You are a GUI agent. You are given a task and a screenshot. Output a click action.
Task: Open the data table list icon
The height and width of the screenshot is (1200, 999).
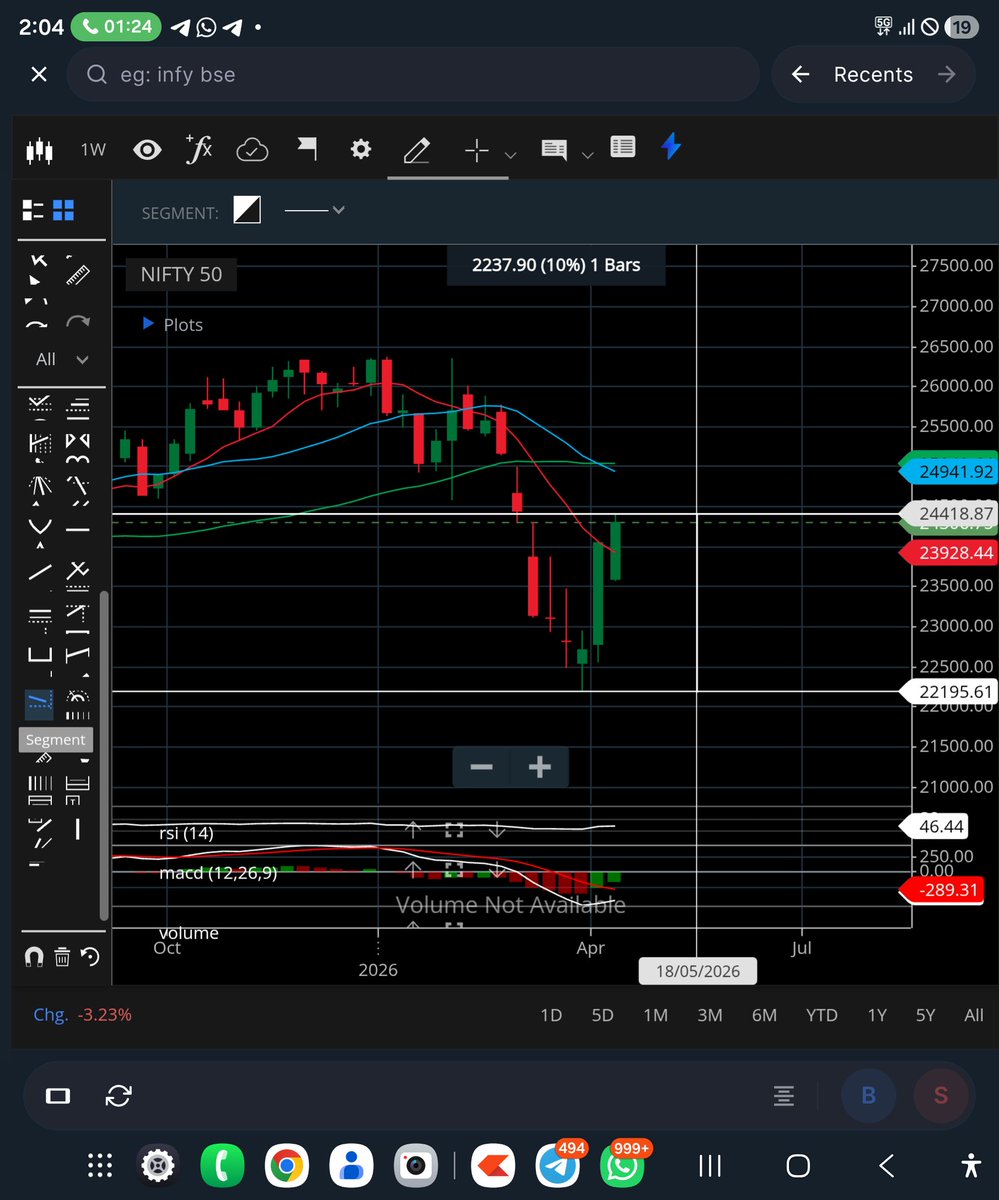[622, 148]
